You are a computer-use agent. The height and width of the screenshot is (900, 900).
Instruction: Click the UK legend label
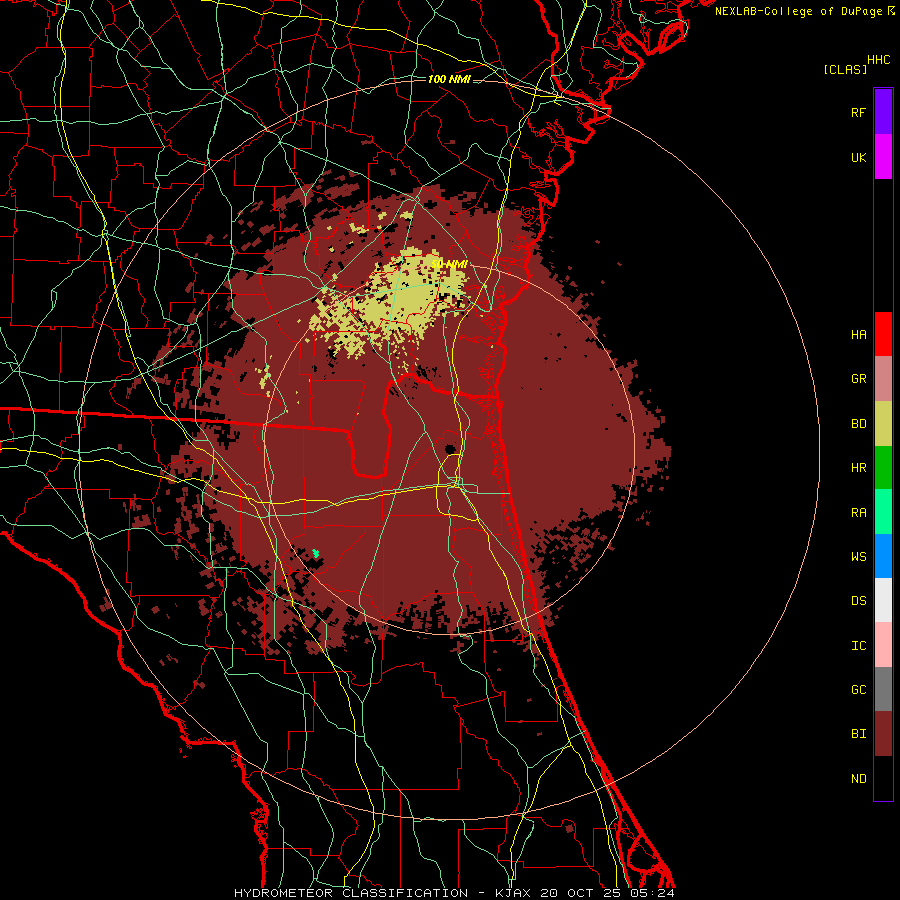(858, 157)
